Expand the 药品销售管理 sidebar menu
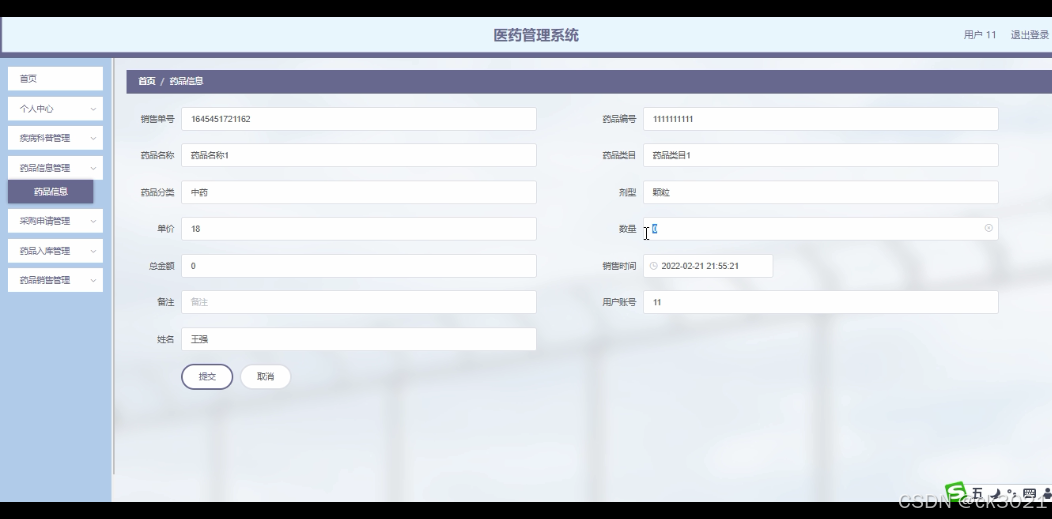Image resolution: width=1052 pixels, height=519 pixels. click(56, 280)
